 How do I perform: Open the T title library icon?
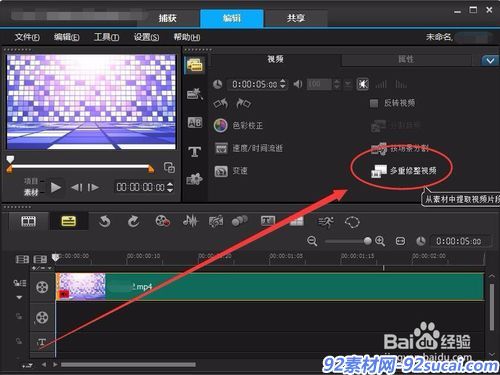click(x=195, y=152)
